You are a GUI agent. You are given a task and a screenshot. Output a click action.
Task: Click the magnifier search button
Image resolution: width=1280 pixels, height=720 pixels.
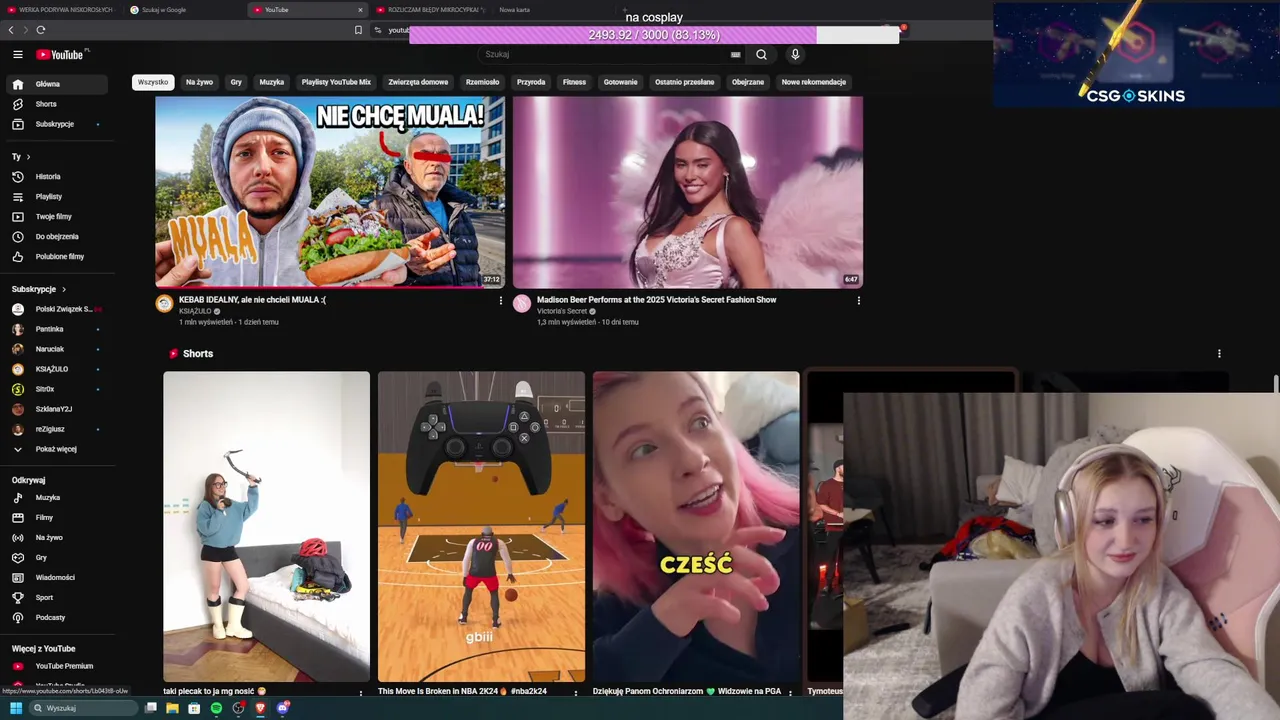761,55
